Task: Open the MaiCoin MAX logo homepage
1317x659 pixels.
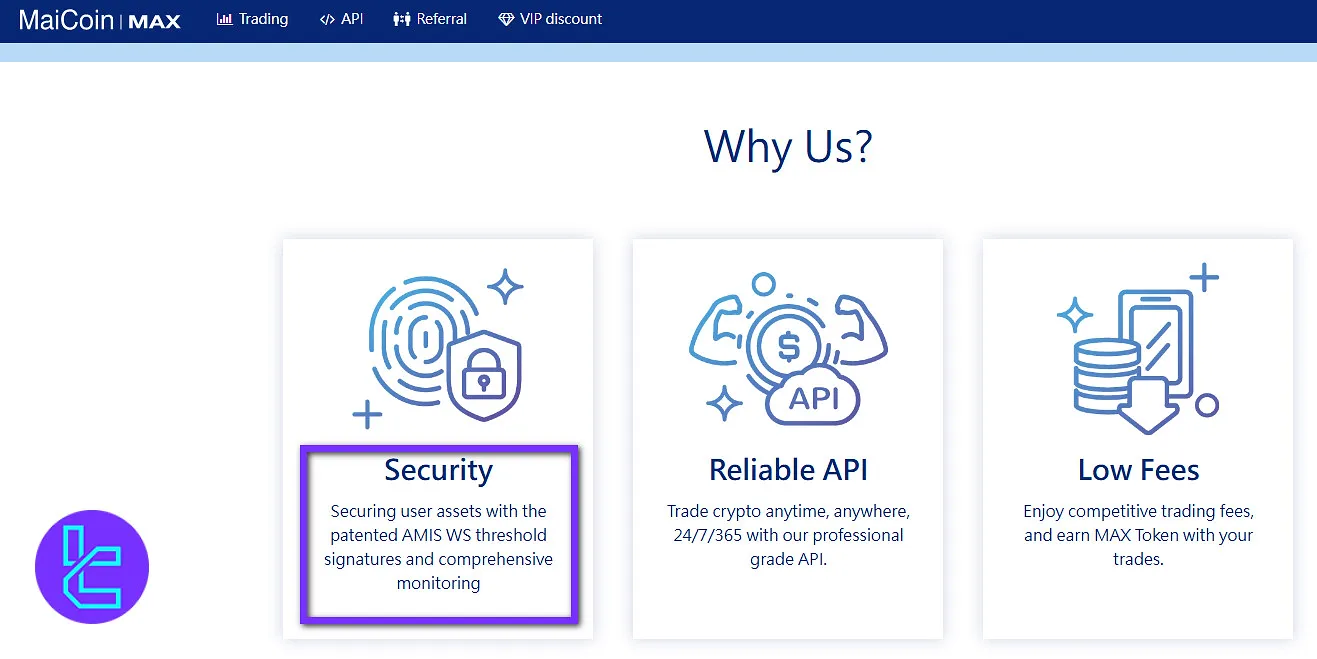Action: (x=100, y=19)
